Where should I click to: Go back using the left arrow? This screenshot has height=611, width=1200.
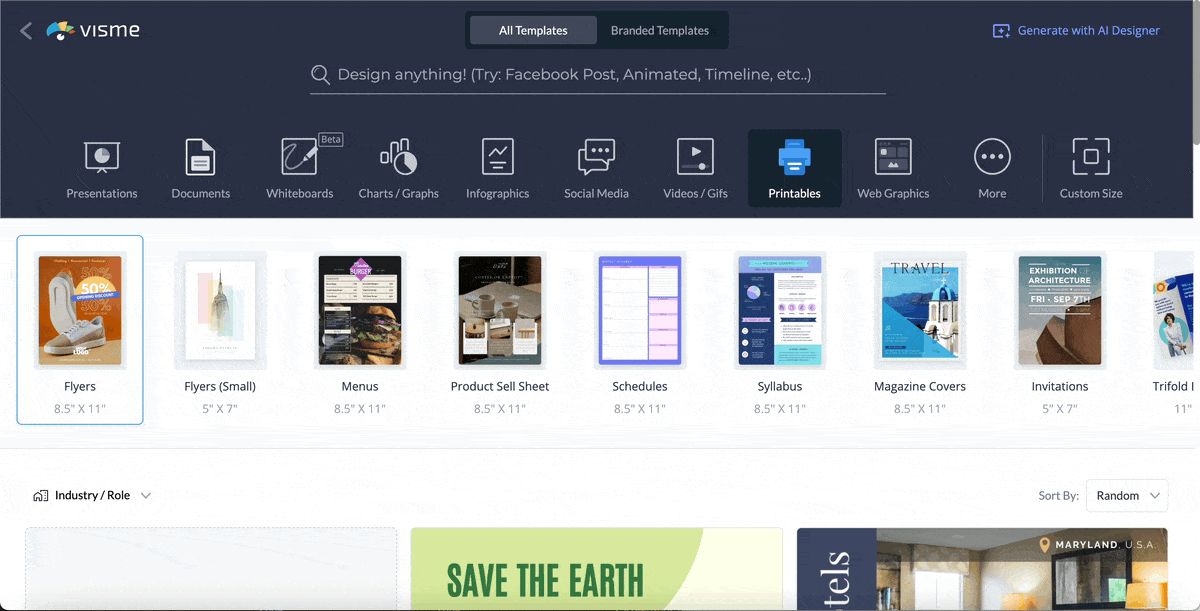tap(26, 31)
